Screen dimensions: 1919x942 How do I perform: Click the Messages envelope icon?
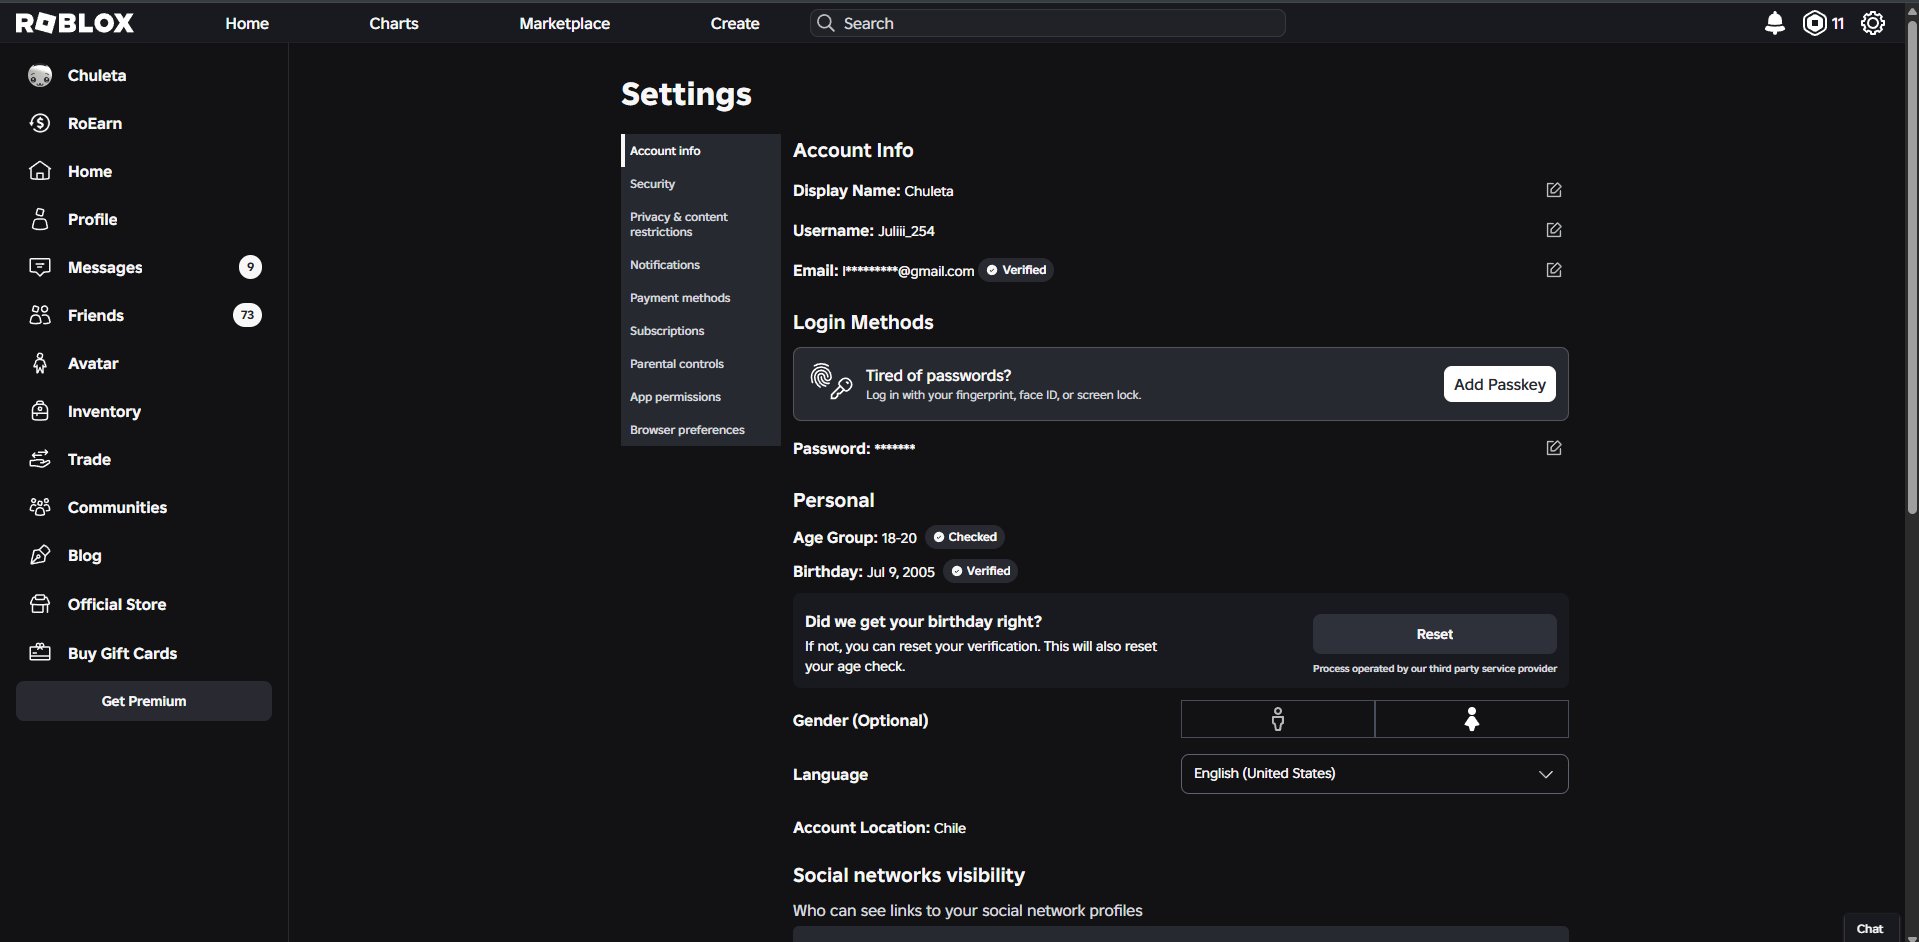40,268
